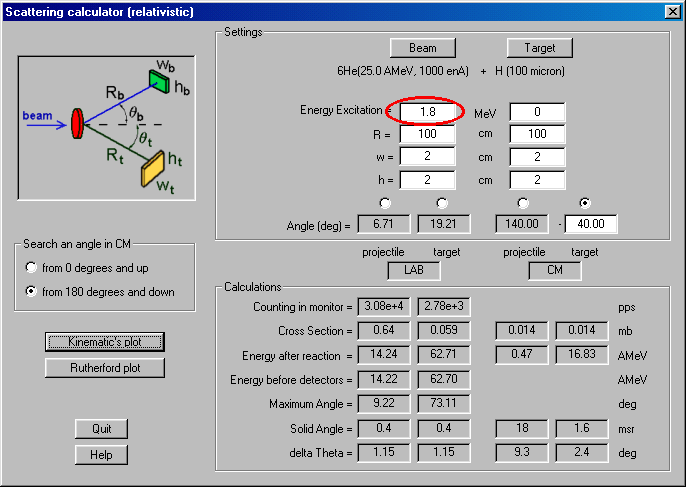
Task: Select 'from 0 degrees and up'
Action: tap(34, 268)
